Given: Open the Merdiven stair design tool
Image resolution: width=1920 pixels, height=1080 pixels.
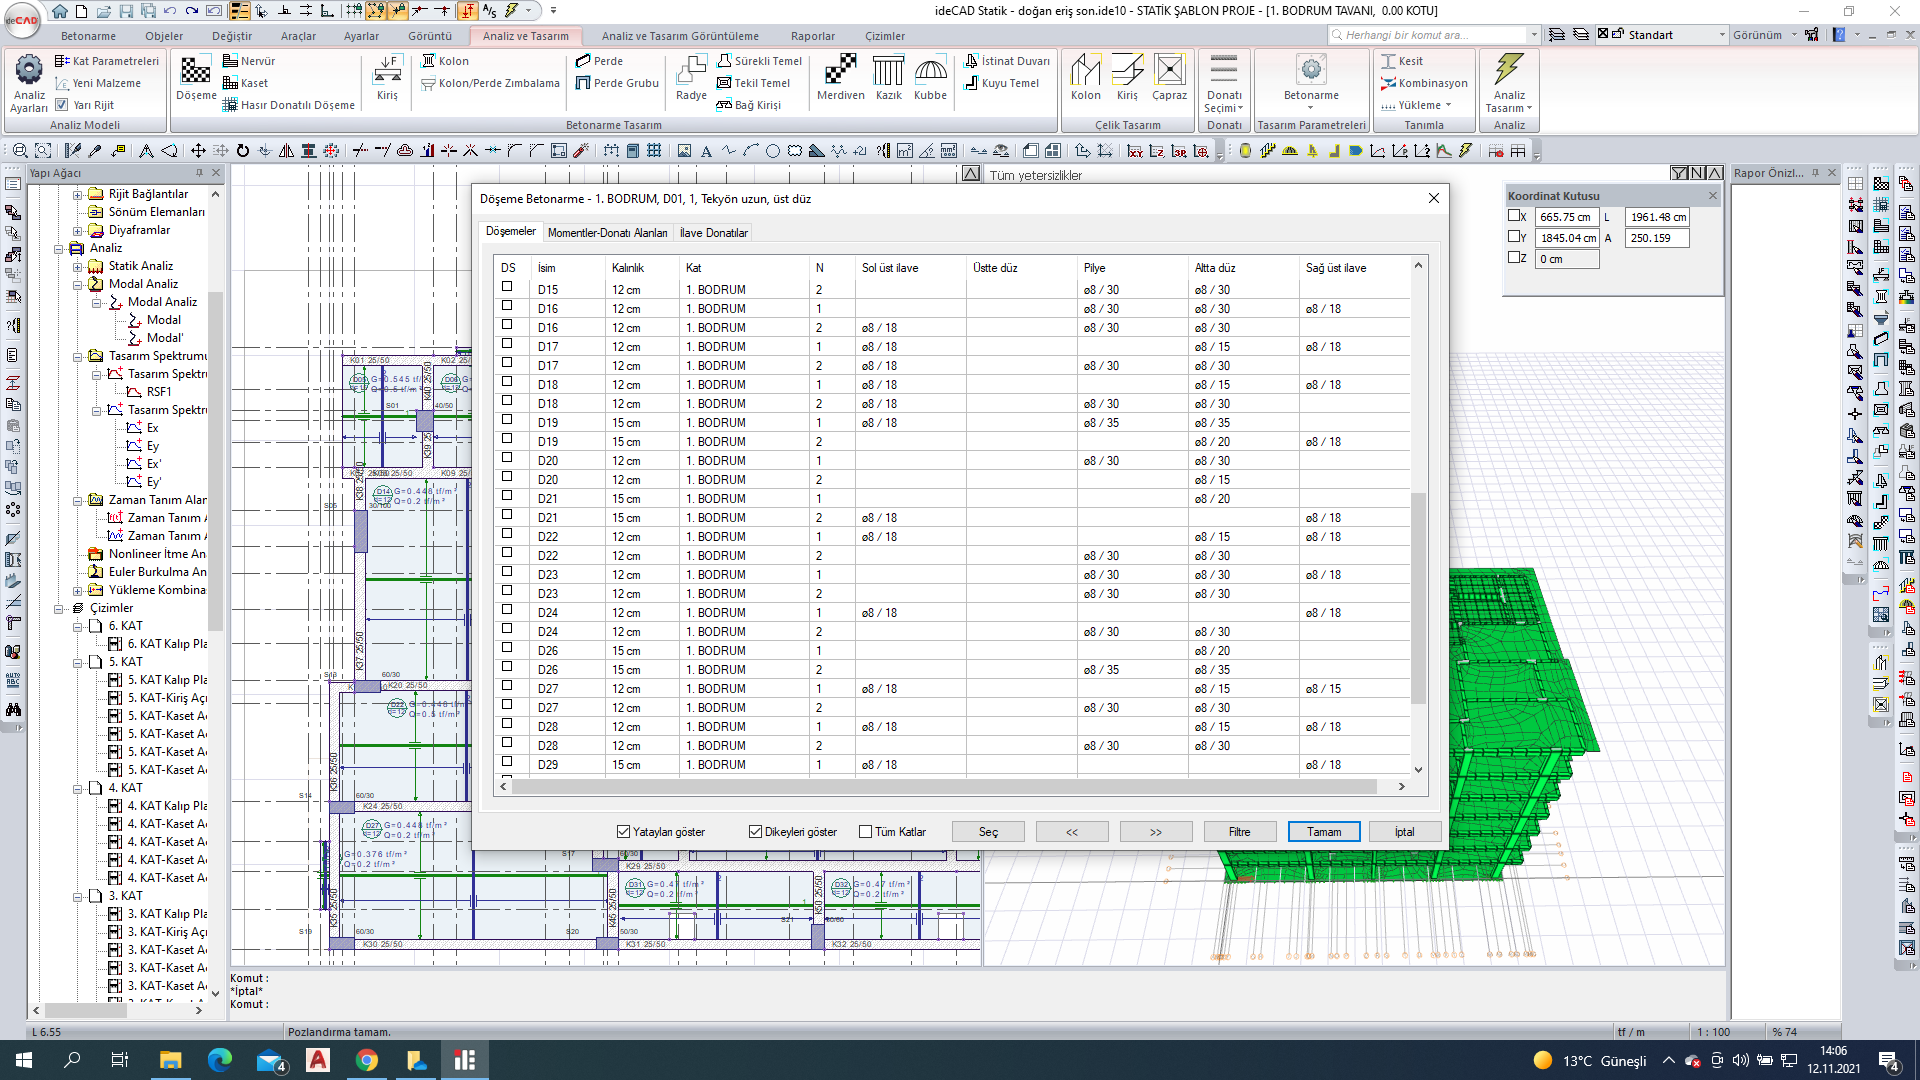Looking at the screenshot, I should pos(840,77).
